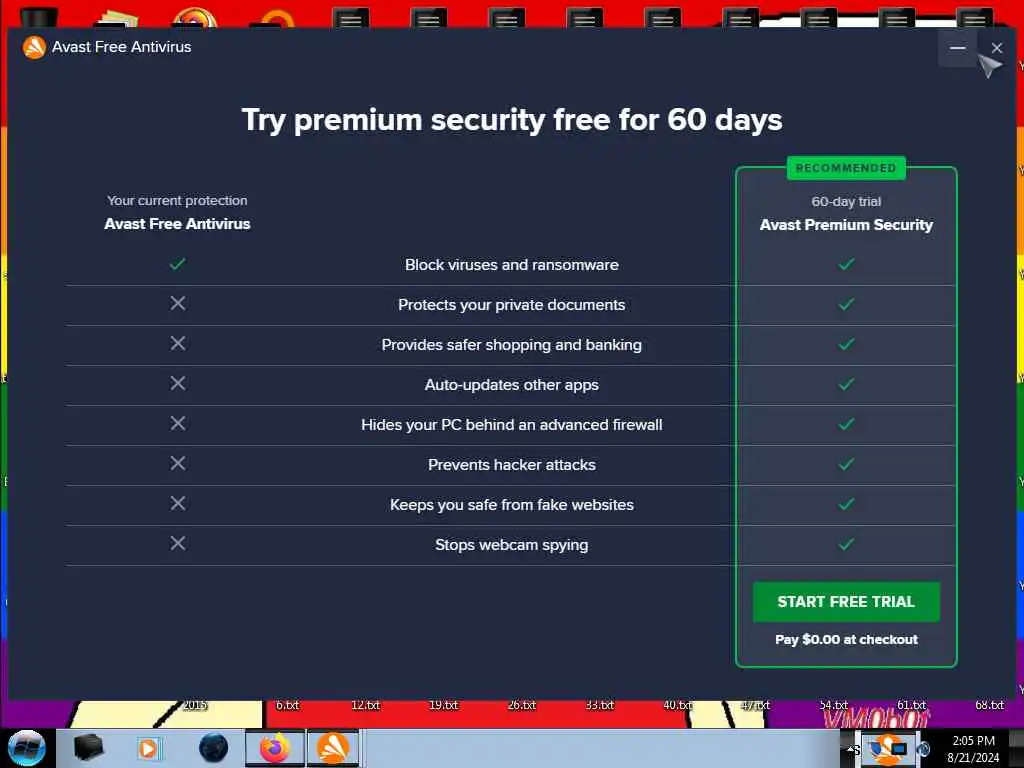Close the Avast trial offer window
Image resolution: width=1024 pixels, height=768 pixels.
click(996, 48)
